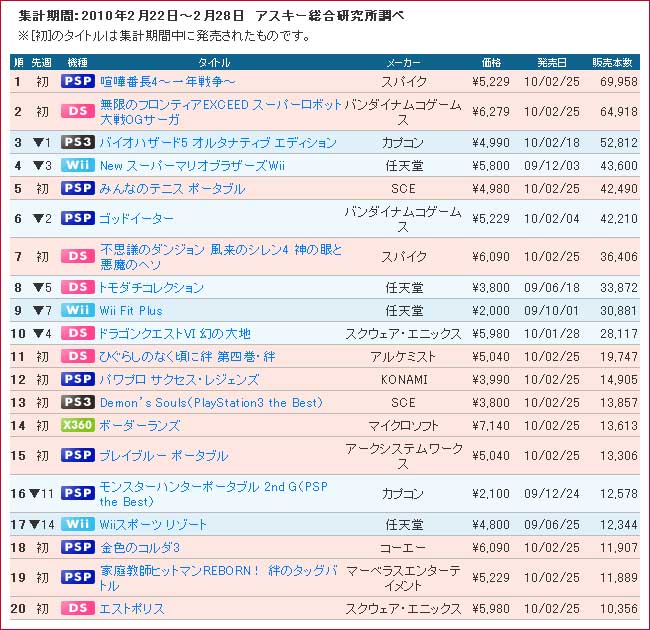Screen dimensions: 650x630
Task: Open 無限のフロンティアEXCEED title link
Action: tap(221, 112)
